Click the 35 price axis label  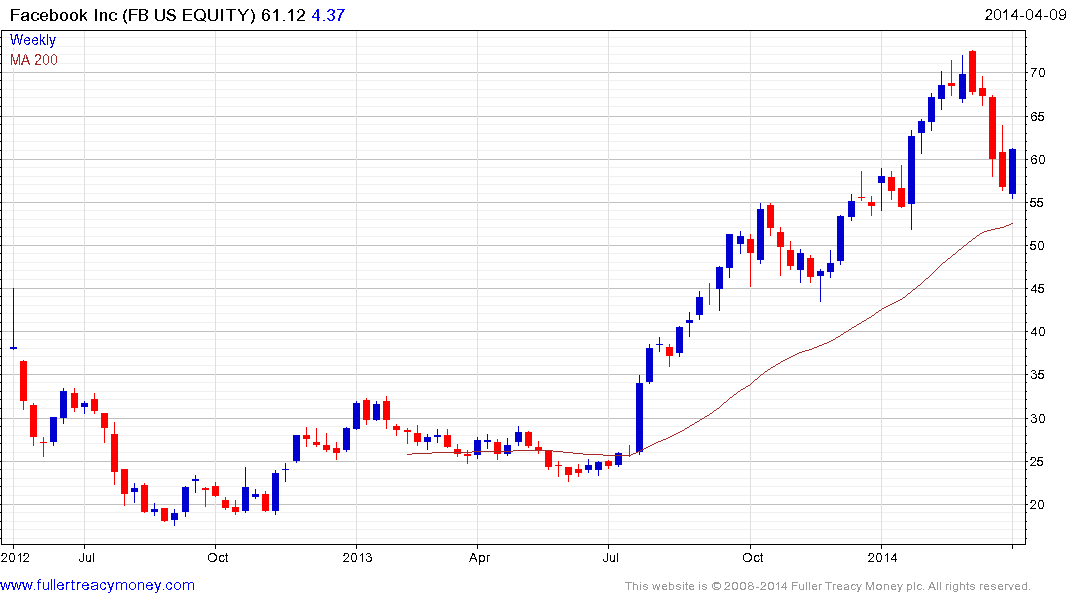(1037, 375)
